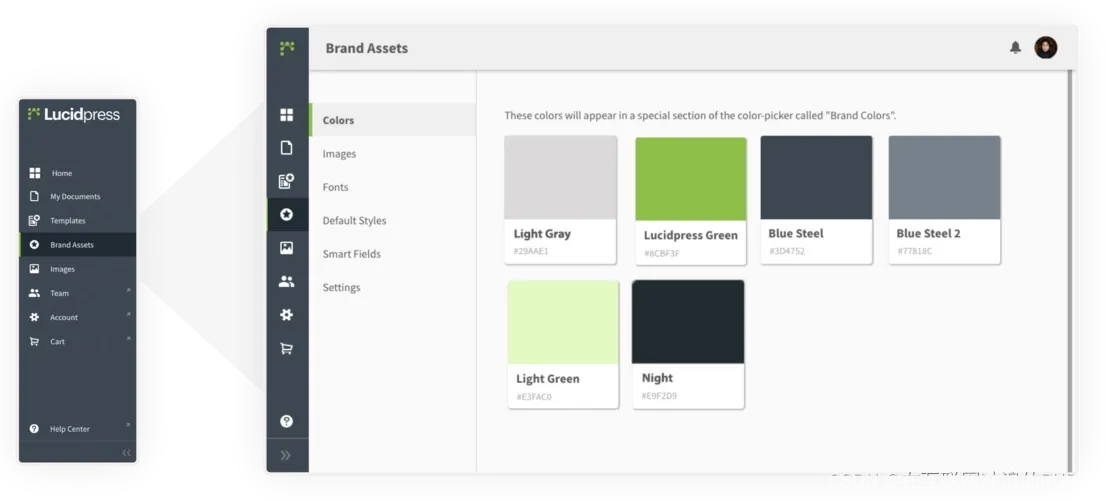Open Images label in expanded sidebar

62,269
